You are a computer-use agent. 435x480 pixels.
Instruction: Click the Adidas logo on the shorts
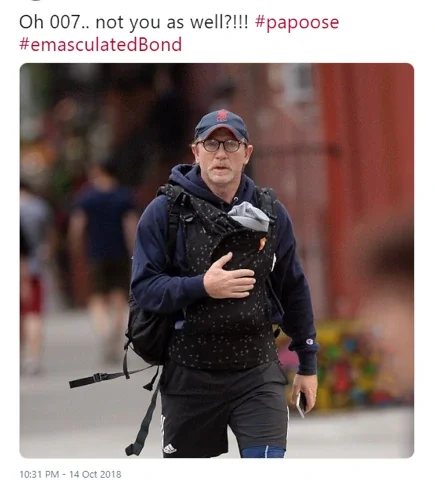(x=170, y=449)
